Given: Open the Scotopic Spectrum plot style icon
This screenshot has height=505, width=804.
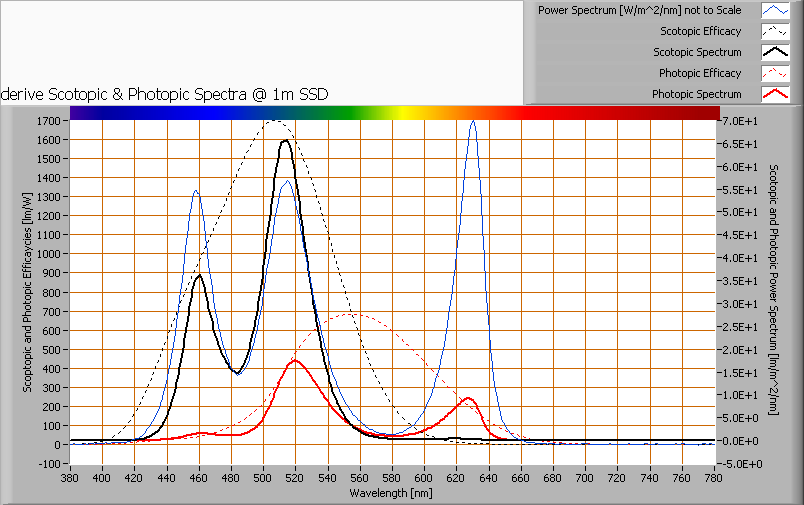Looking at the screenshot, I should point(775,52).
